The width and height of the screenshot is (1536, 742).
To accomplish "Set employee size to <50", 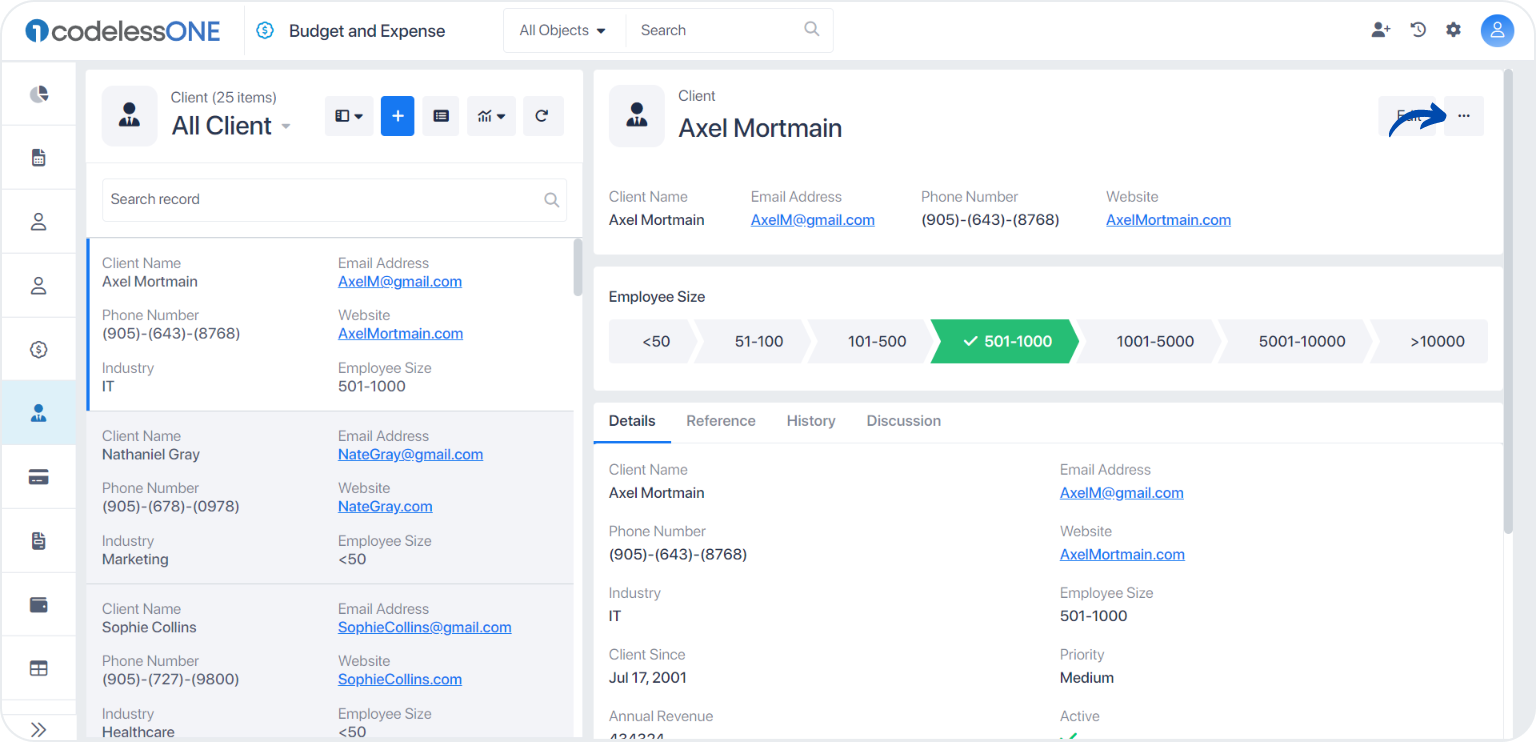I will pos(655,341).
